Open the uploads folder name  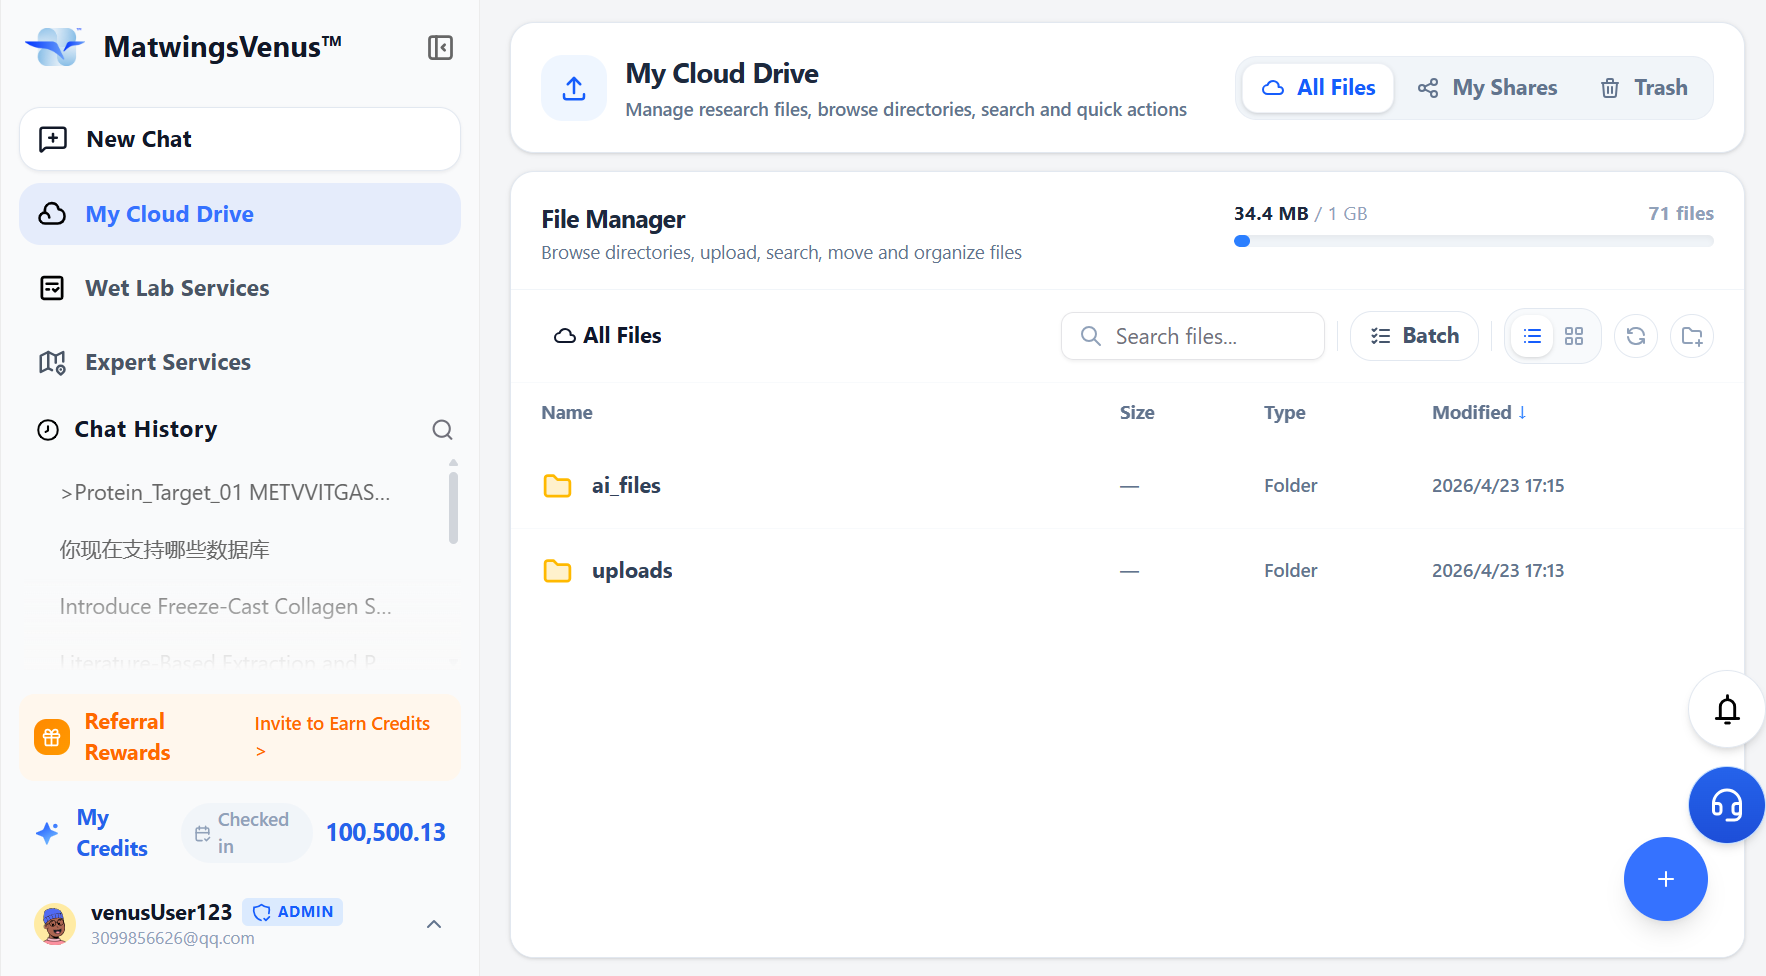coord(632,571)
